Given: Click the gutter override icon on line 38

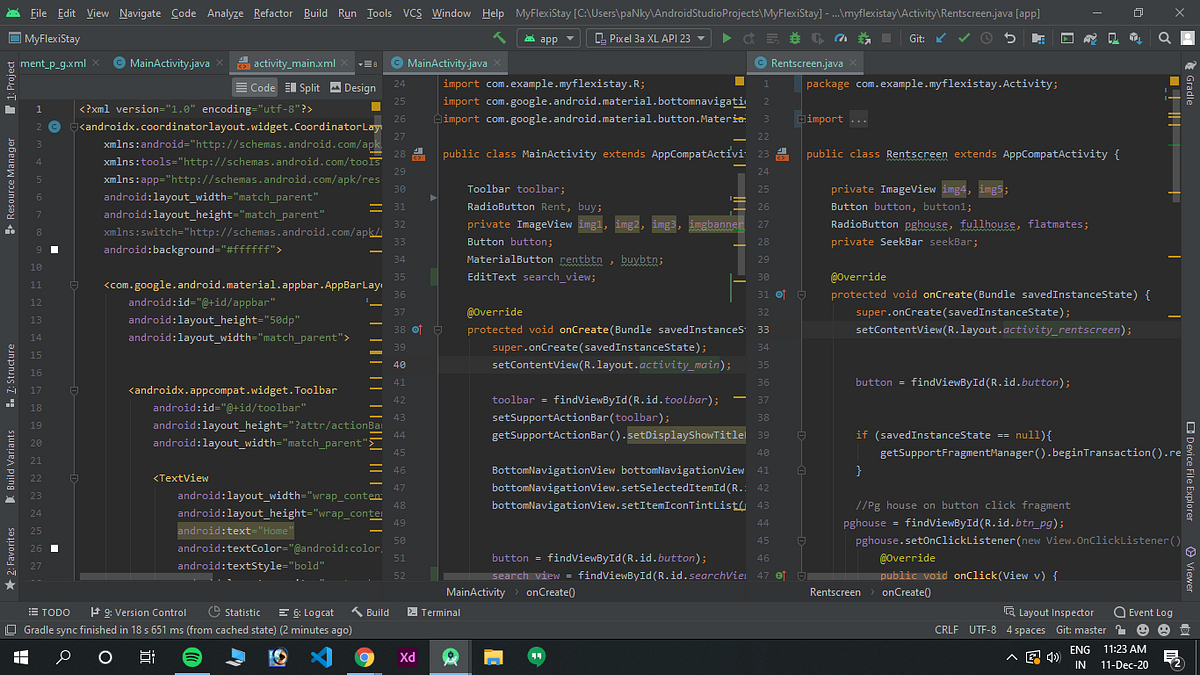Looking at the screenshot, I should pyautogui.click(x=415, y=329).
